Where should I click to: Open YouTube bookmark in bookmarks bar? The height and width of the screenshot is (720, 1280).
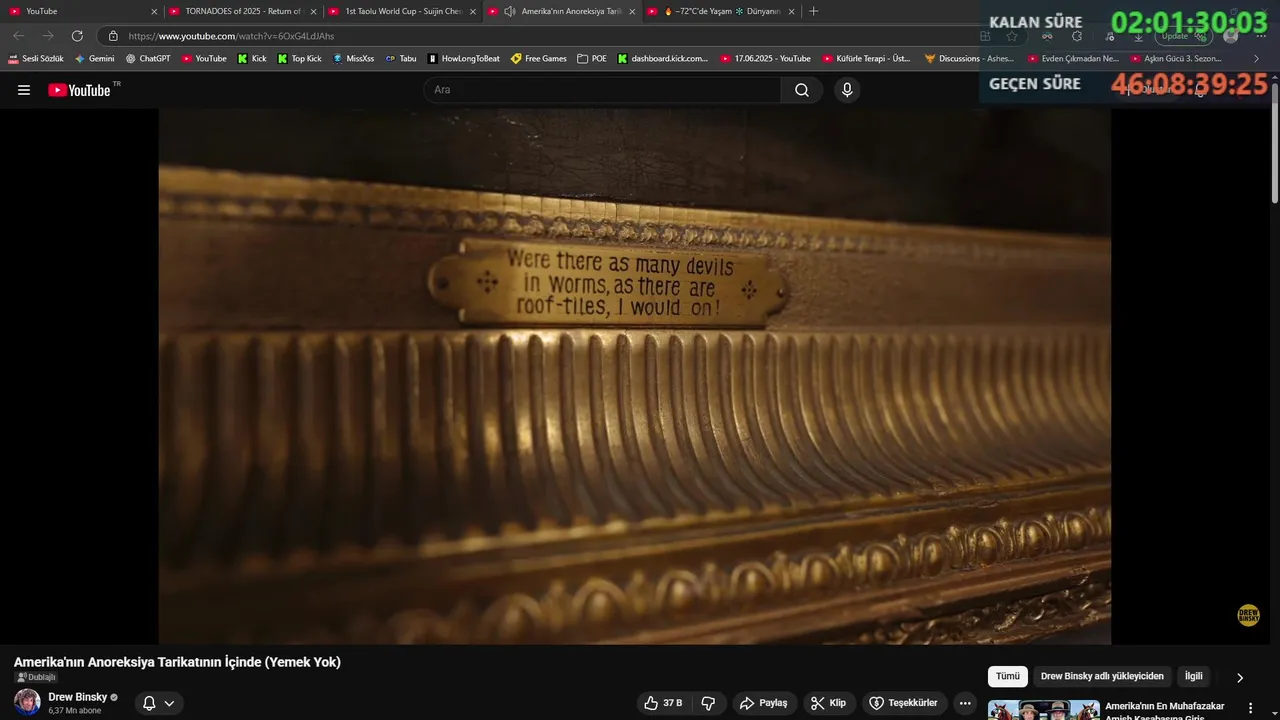coord(204,58)
